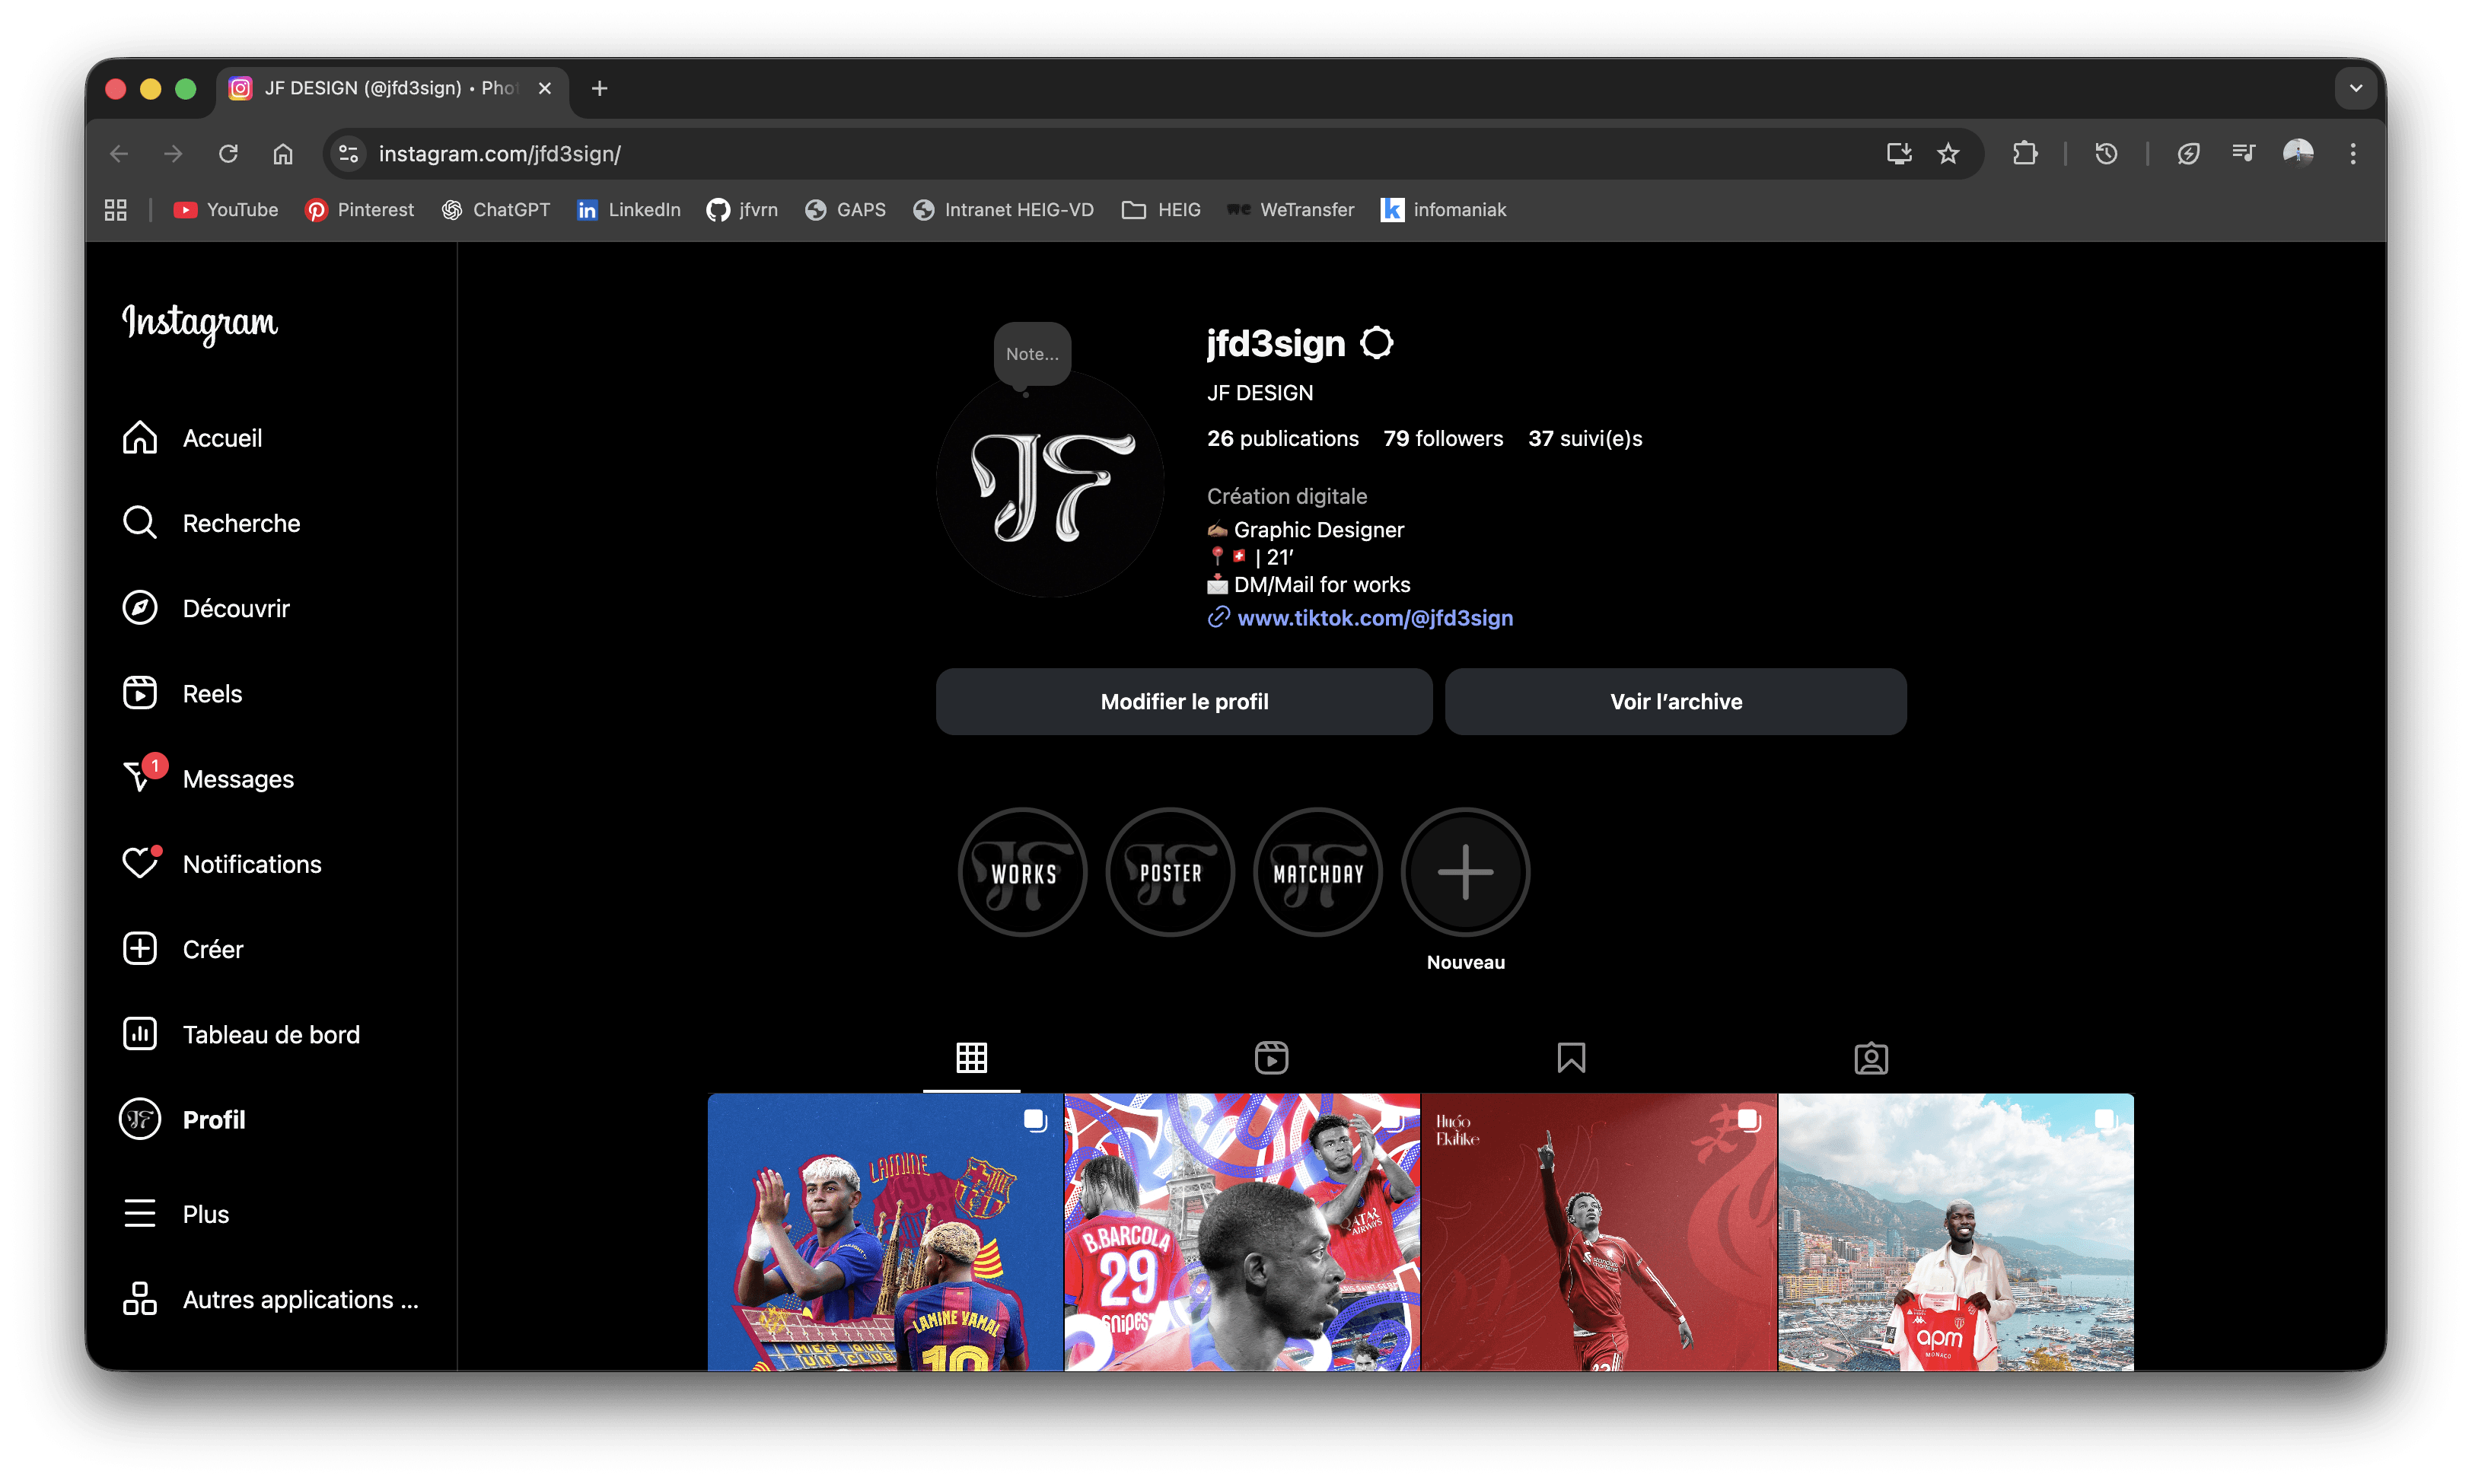Open the Profil avatar in sidebar
The width and height of the screenshot is (2472, 1484).
(139, 1120)
